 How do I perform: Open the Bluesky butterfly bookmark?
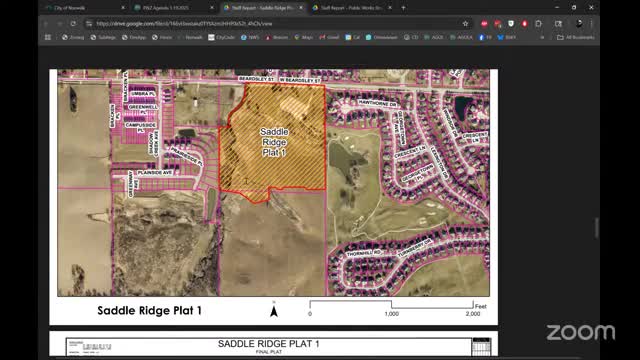pyautogui.click(x=507, y=37)
